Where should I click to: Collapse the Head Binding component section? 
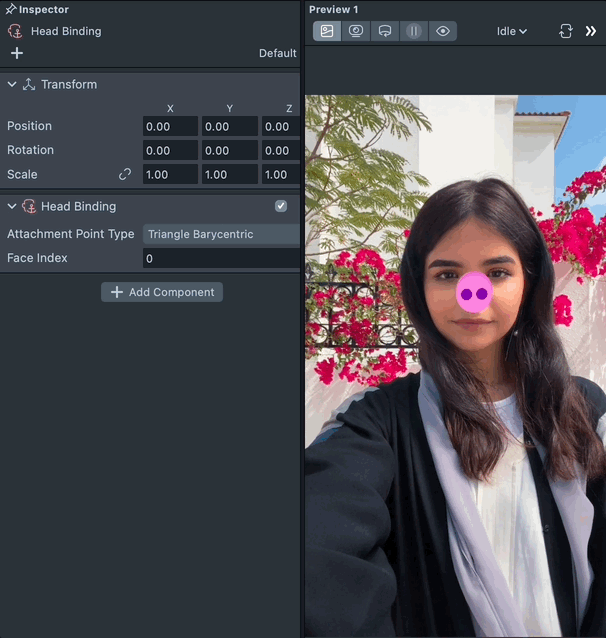(12, 206)
